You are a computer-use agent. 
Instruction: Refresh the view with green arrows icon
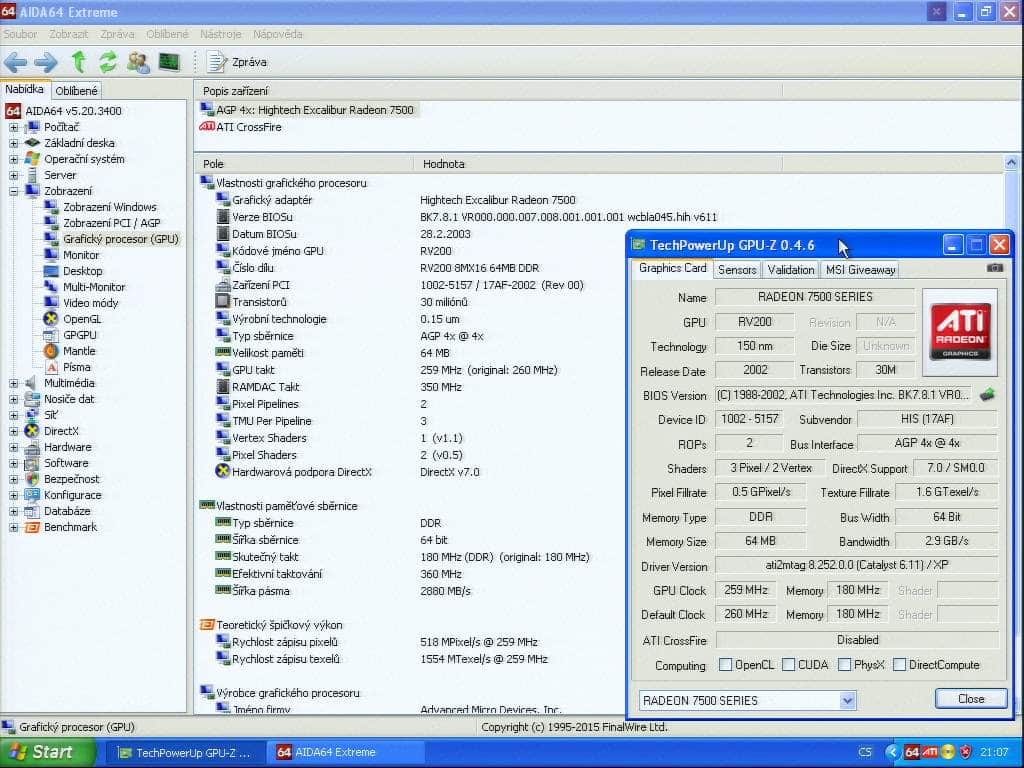108,62
